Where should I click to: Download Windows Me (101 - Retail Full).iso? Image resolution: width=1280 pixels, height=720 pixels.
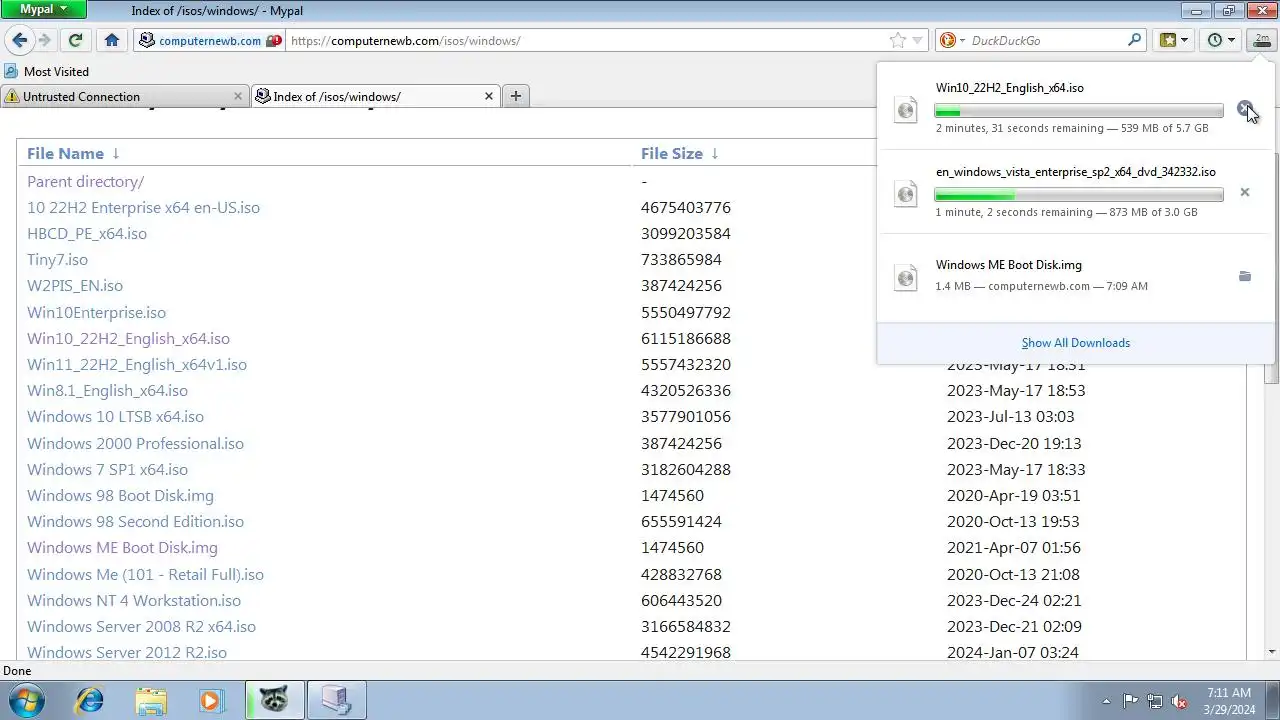click(x=145, y=575)
